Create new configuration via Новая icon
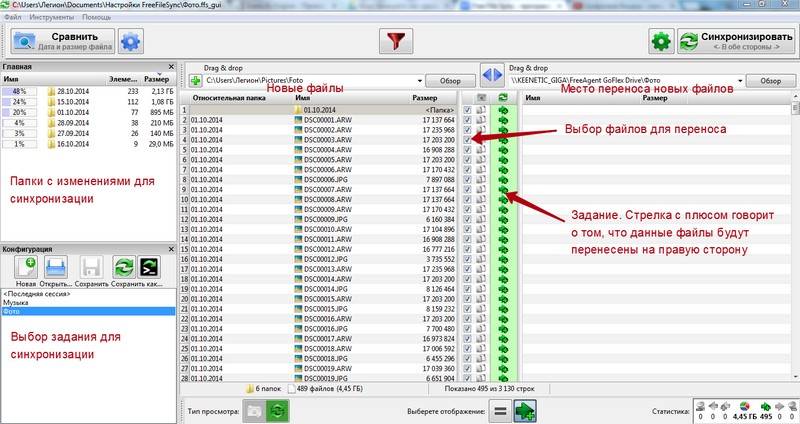Viewport: 800px width, 424px height. pos(26,267)
